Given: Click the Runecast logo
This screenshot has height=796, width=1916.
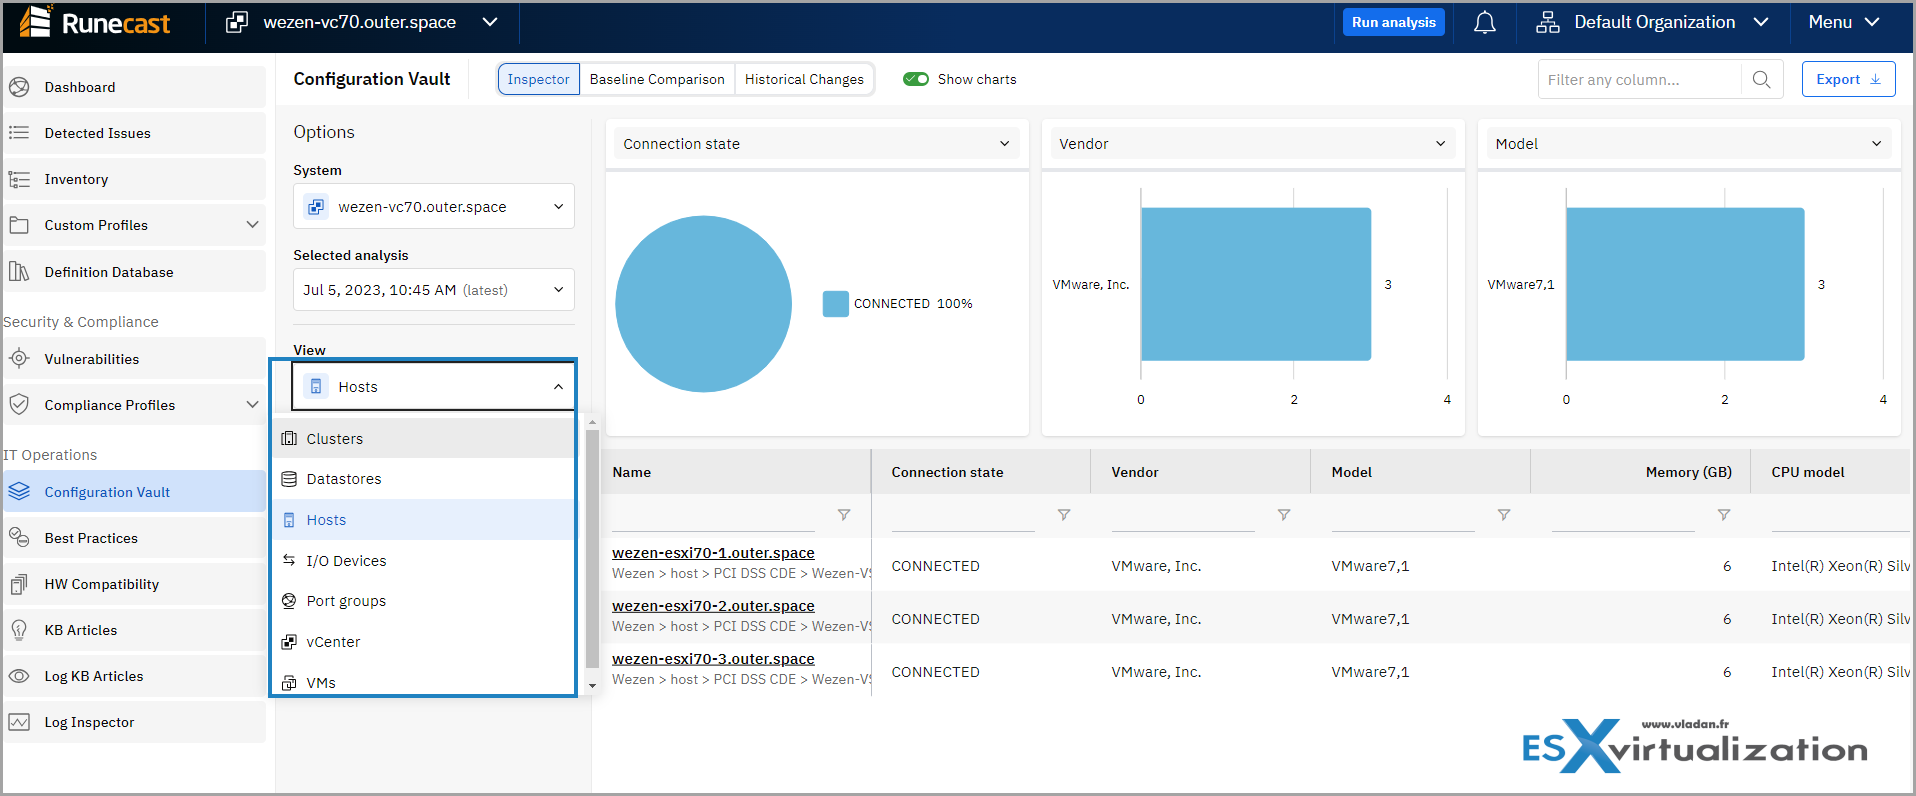Looking at the screenshot, I should coord(95,22).
